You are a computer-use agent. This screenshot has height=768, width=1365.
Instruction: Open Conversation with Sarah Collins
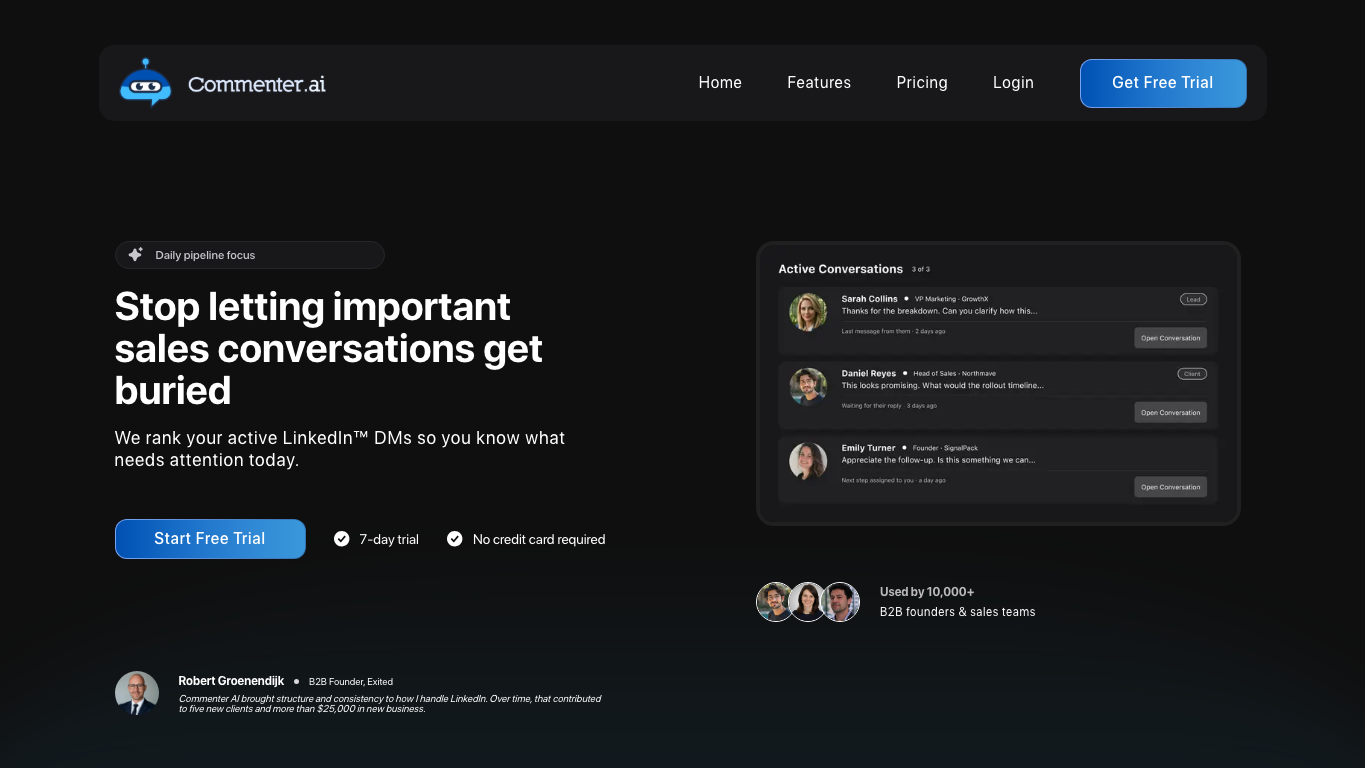(1170, 338)
